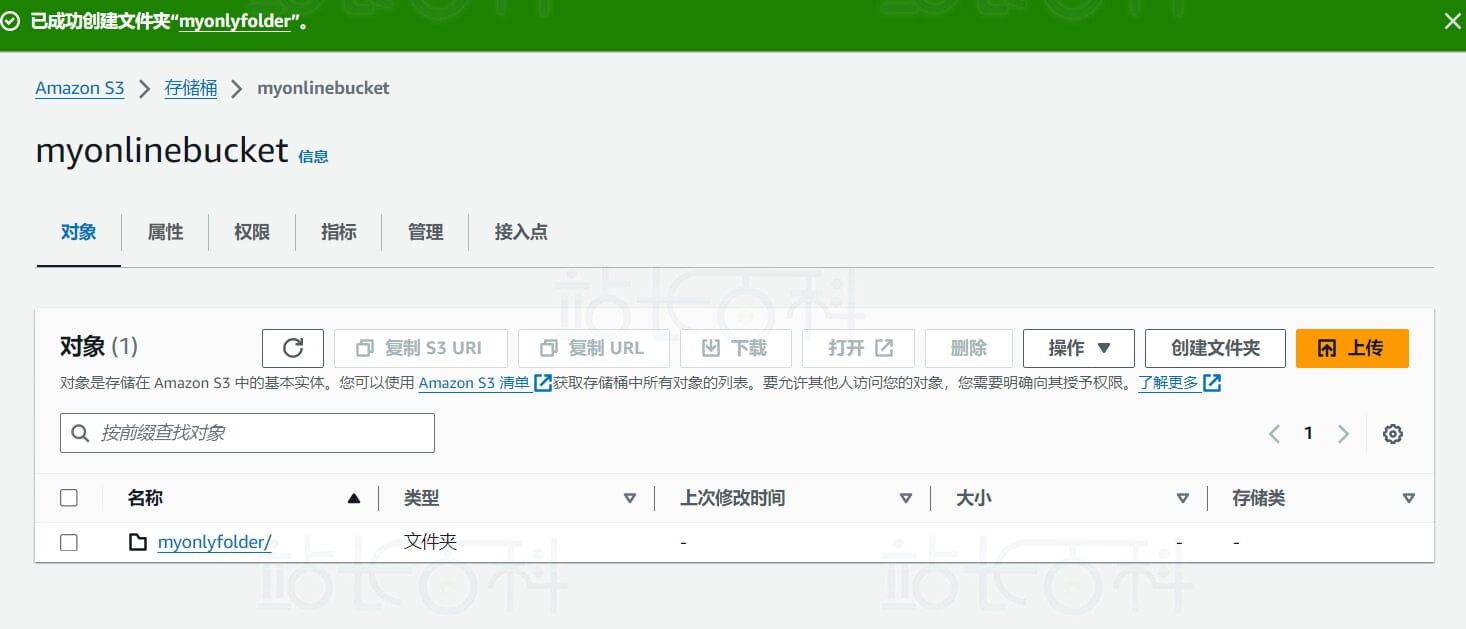The height and width of the screenshot is (629, 1466).
Task: Open the myonlyfolder/ folder link
Action: click(x=215, y=542)
